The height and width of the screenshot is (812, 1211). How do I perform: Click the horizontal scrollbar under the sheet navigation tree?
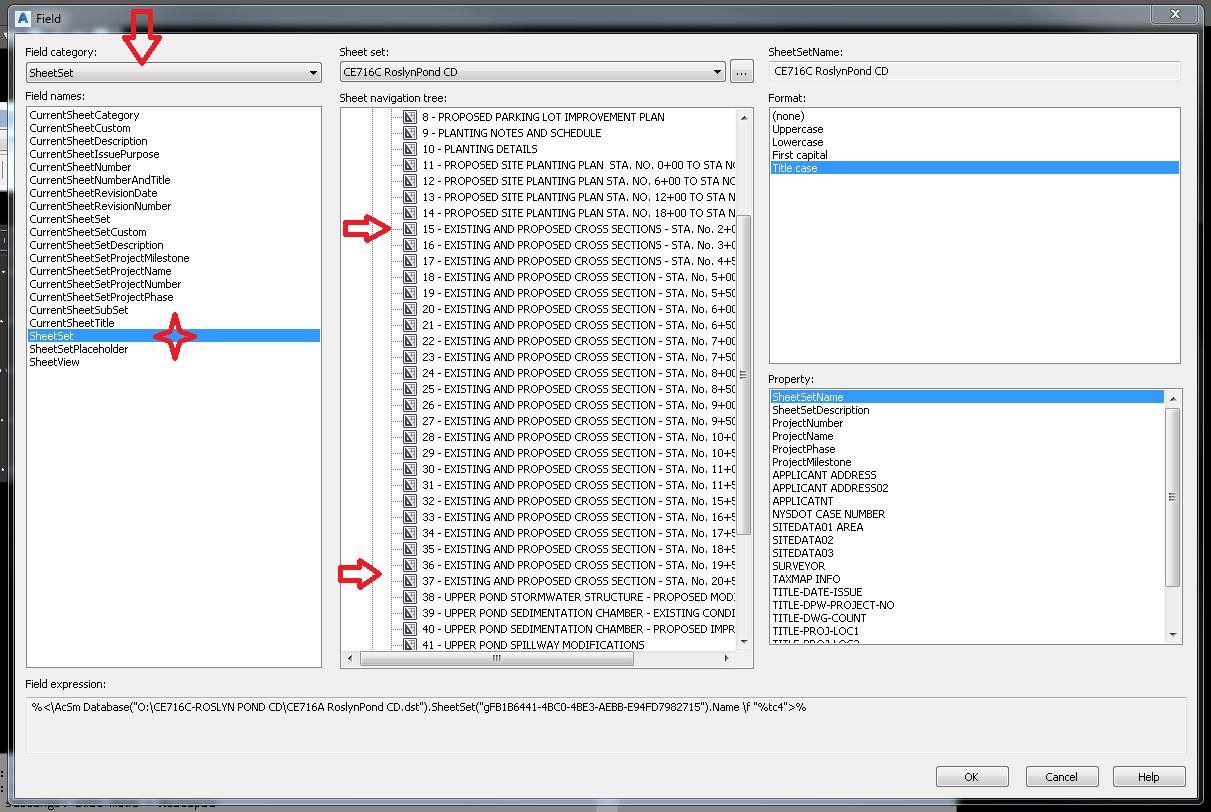pos(497,658)
